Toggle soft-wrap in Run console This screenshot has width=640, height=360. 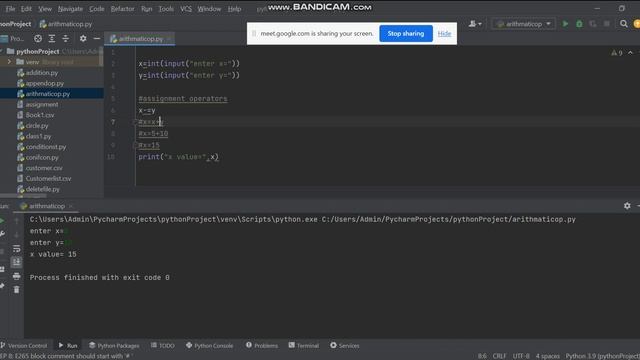click(16, 249)
